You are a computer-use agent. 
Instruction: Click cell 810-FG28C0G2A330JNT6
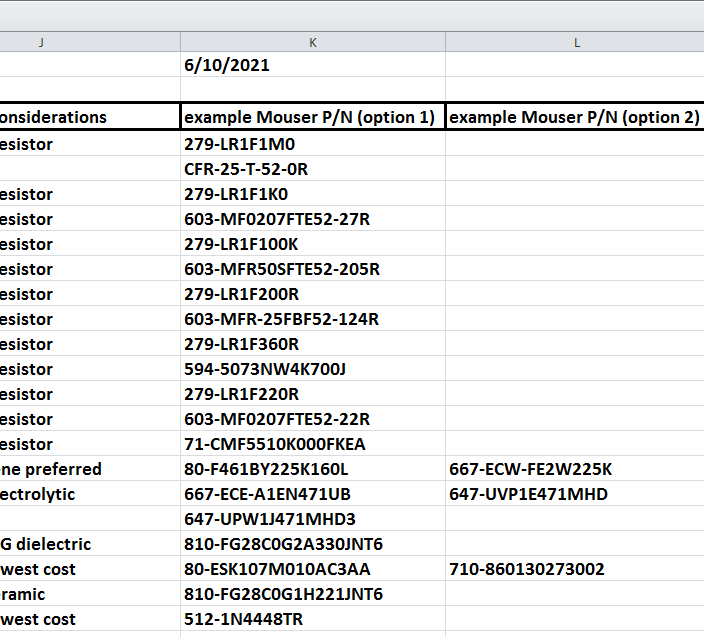[313, 544]
